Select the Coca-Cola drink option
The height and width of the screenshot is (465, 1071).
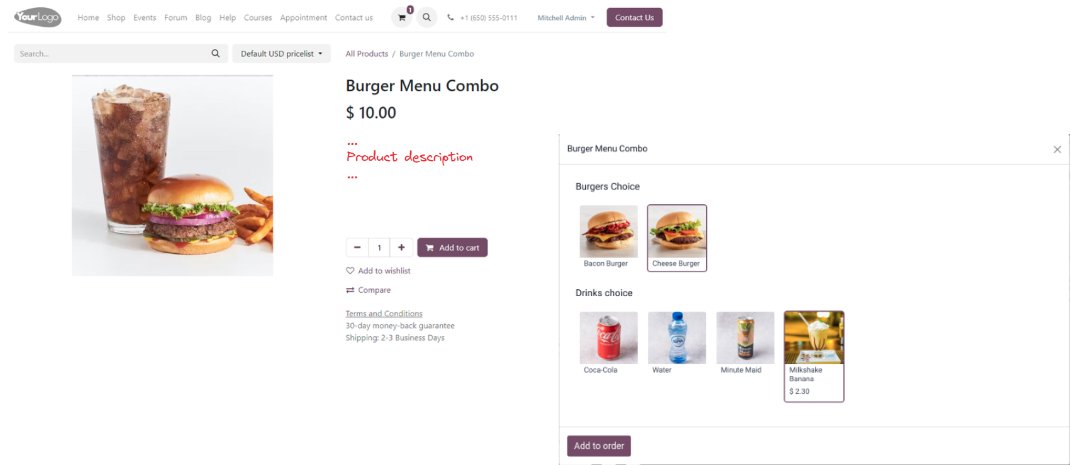click(x=608, y=344)
